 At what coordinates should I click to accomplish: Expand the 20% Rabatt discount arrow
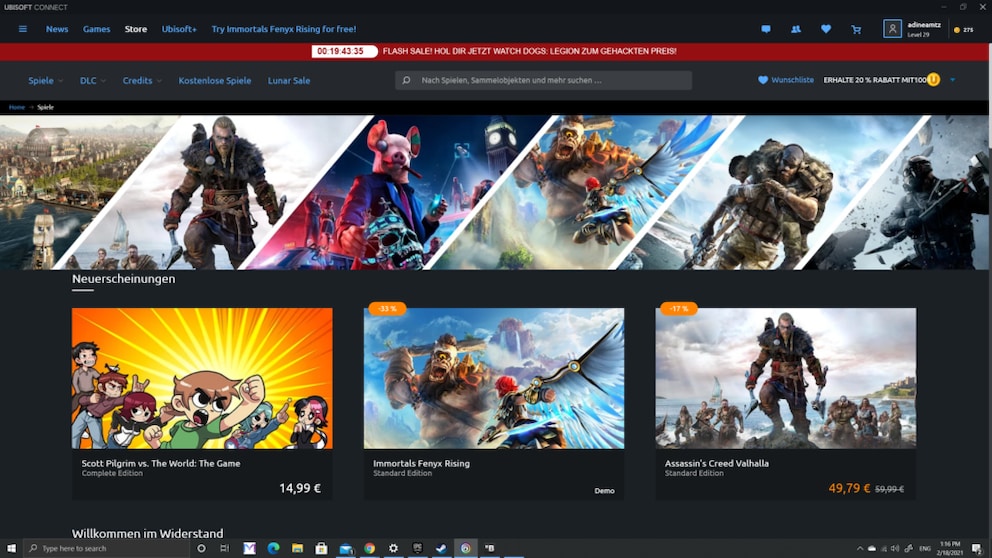pos(952,80)
